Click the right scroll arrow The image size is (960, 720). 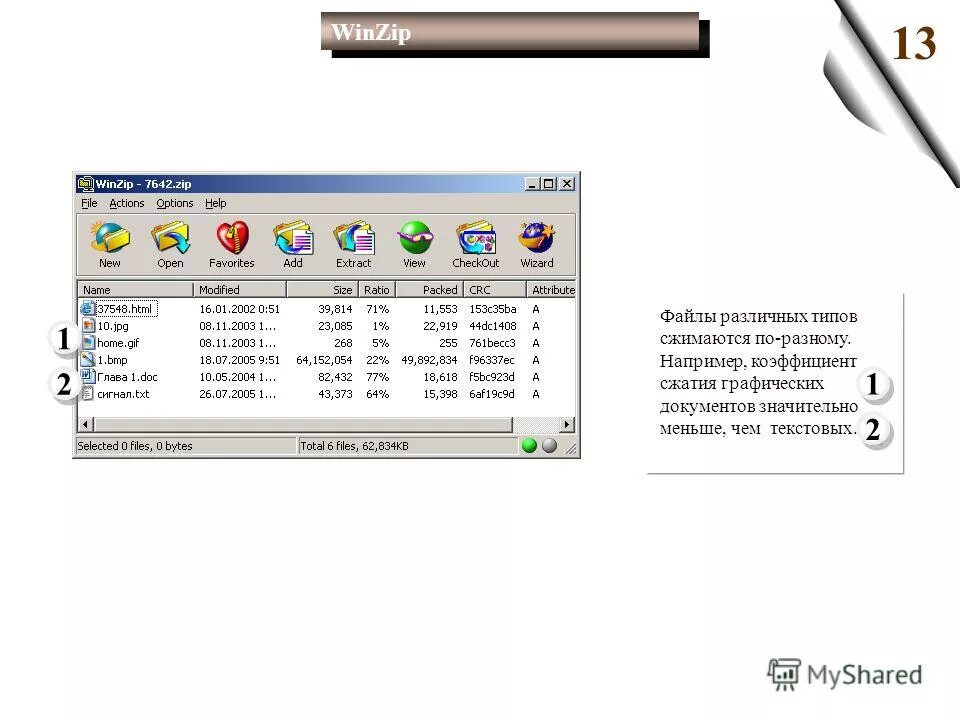[567, 424]
